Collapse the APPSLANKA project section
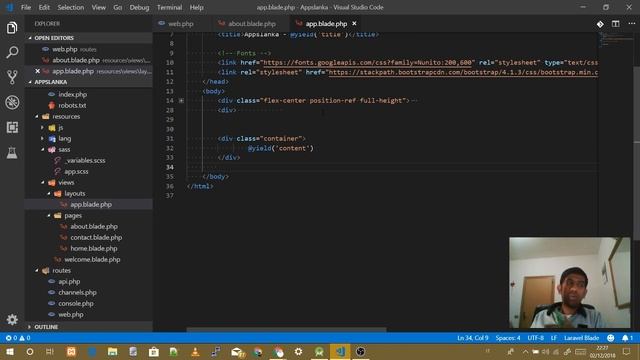Screen dimensions: 640x360 [30, 82]
